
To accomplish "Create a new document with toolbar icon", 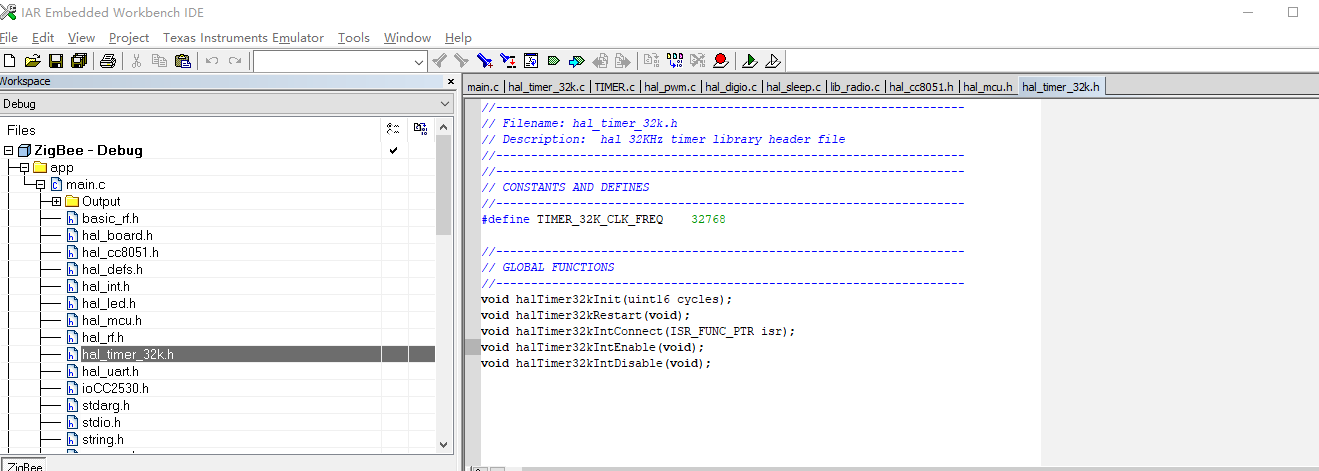I will 10,61.
